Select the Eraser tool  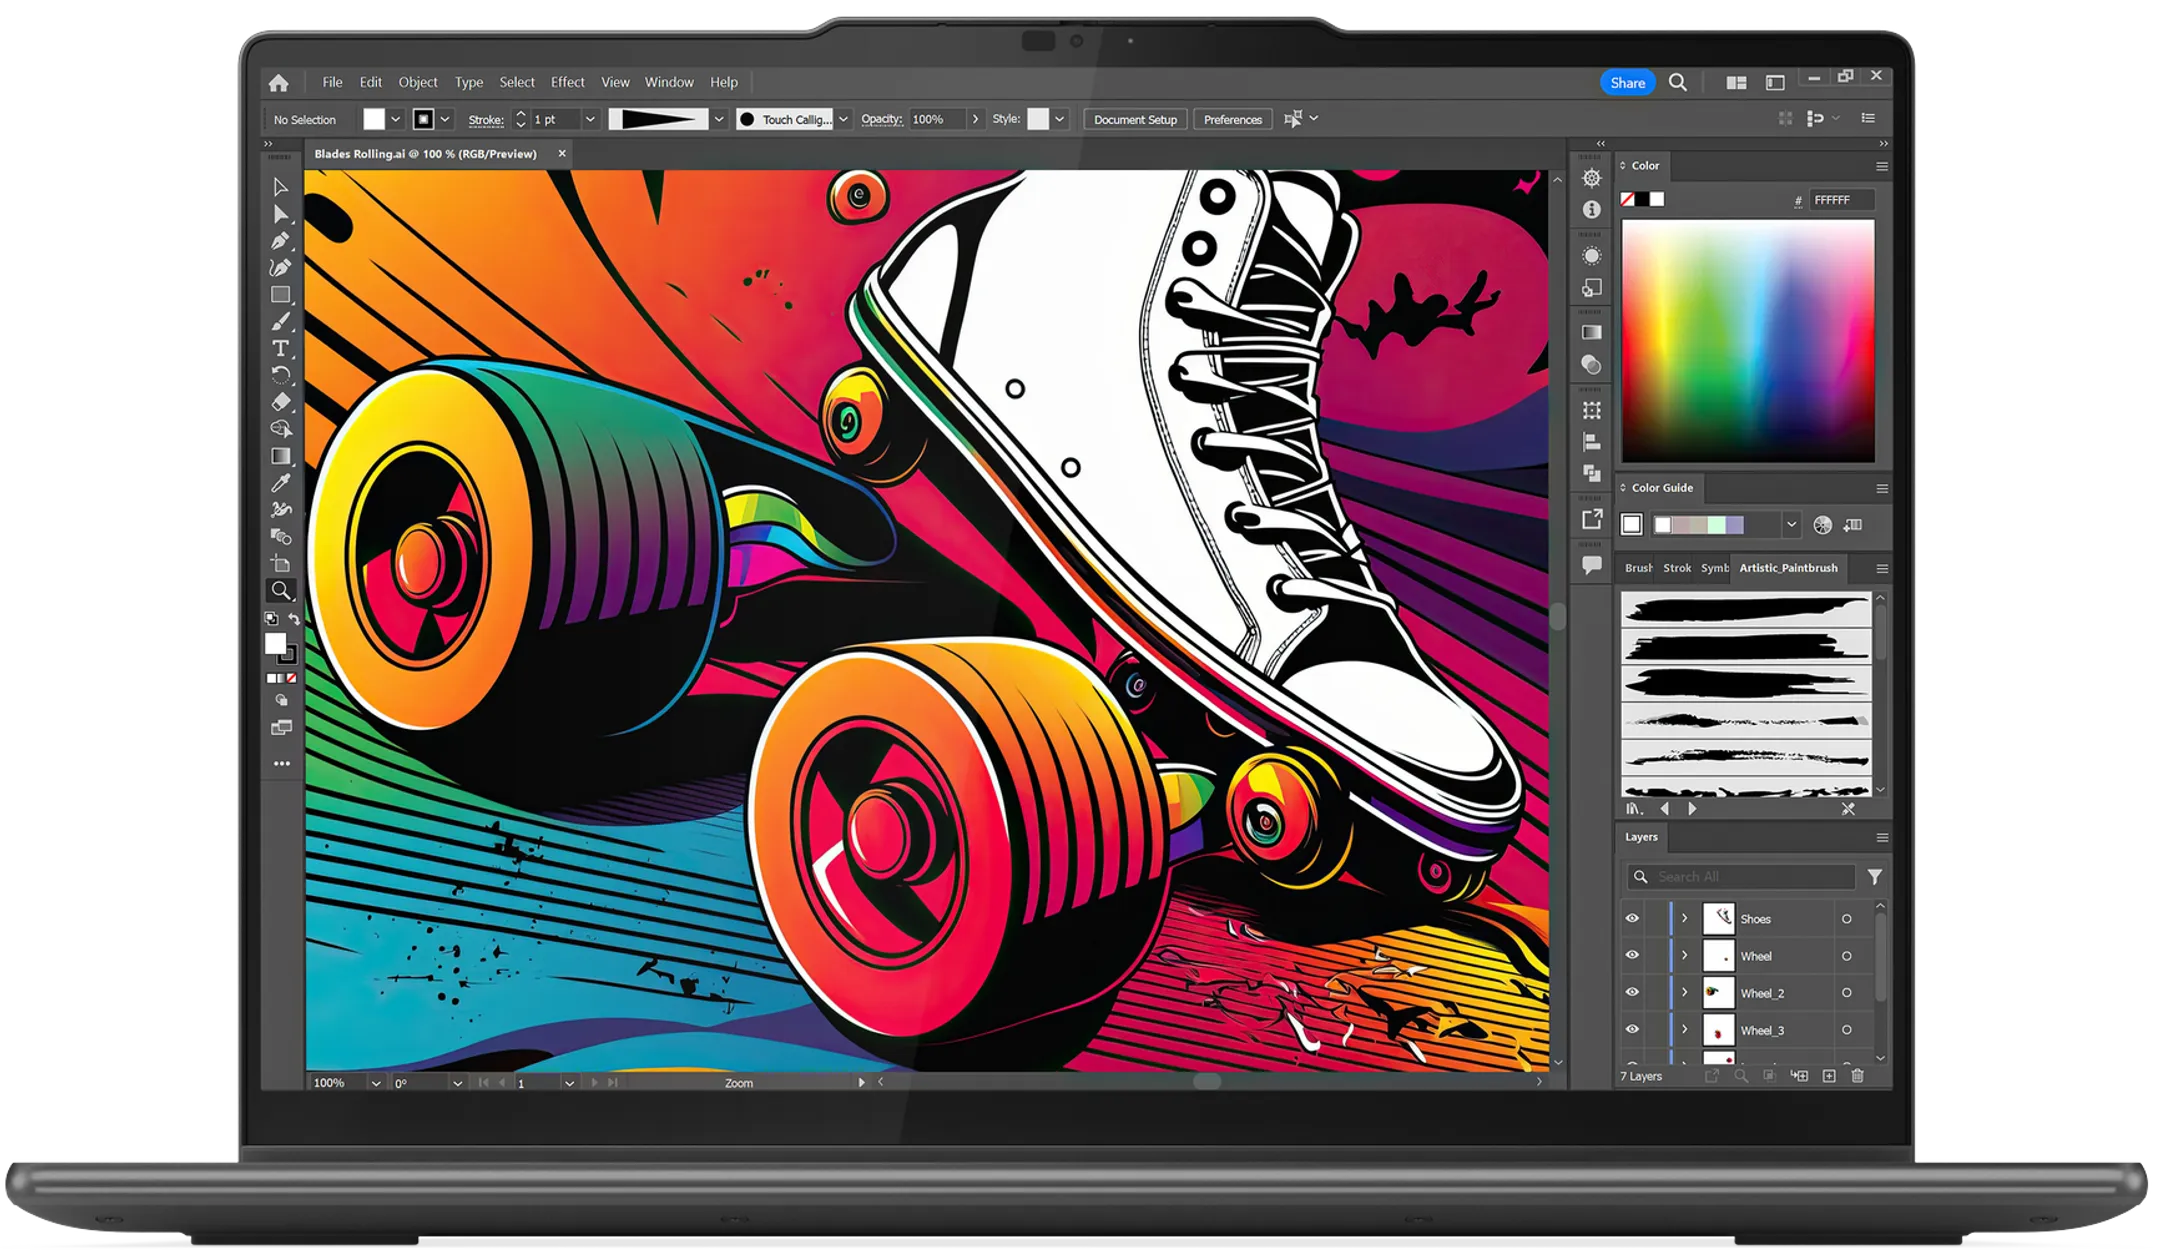pyautogui.click(x=281, y=402)
